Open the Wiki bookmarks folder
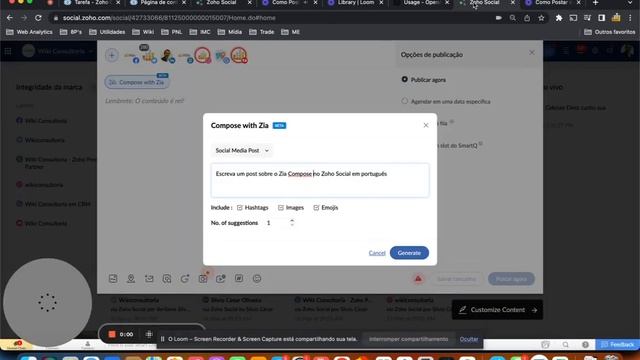Image resolution: width=640 pixels, height=360 pixels. point(143,32)
